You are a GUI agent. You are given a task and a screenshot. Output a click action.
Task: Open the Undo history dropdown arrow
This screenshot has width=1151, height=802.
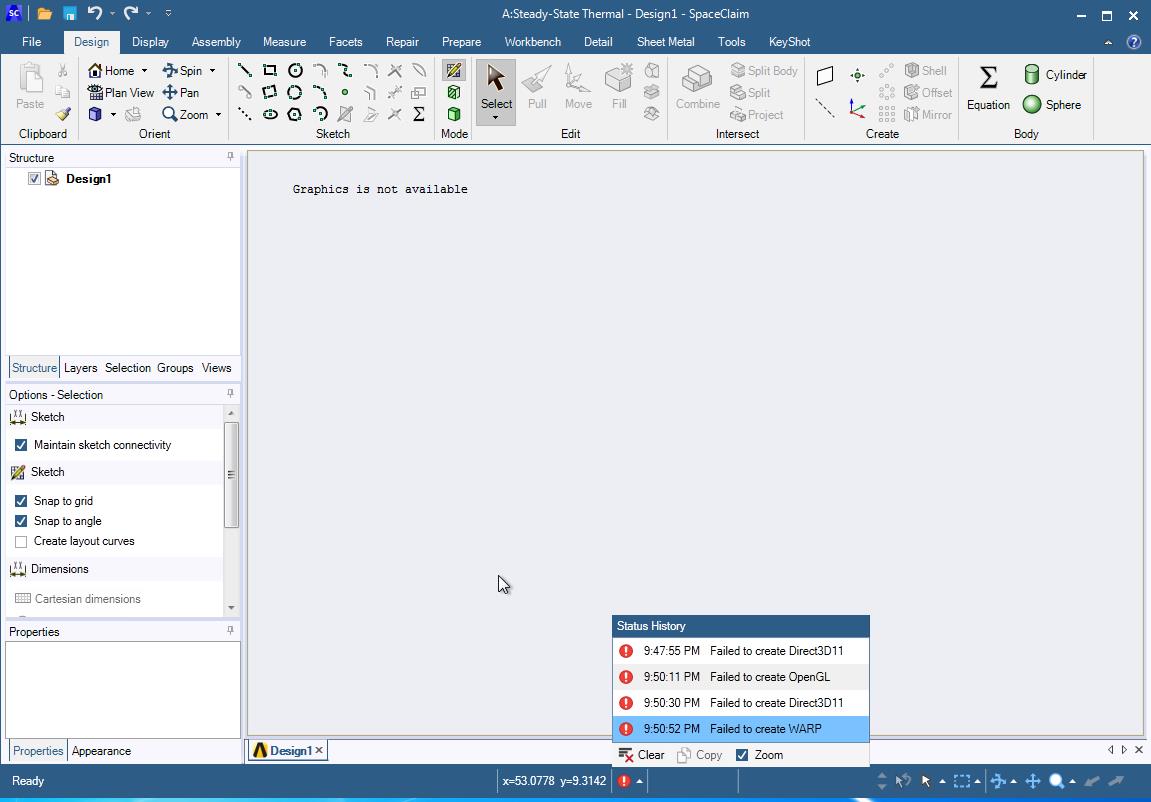[112, 13]
